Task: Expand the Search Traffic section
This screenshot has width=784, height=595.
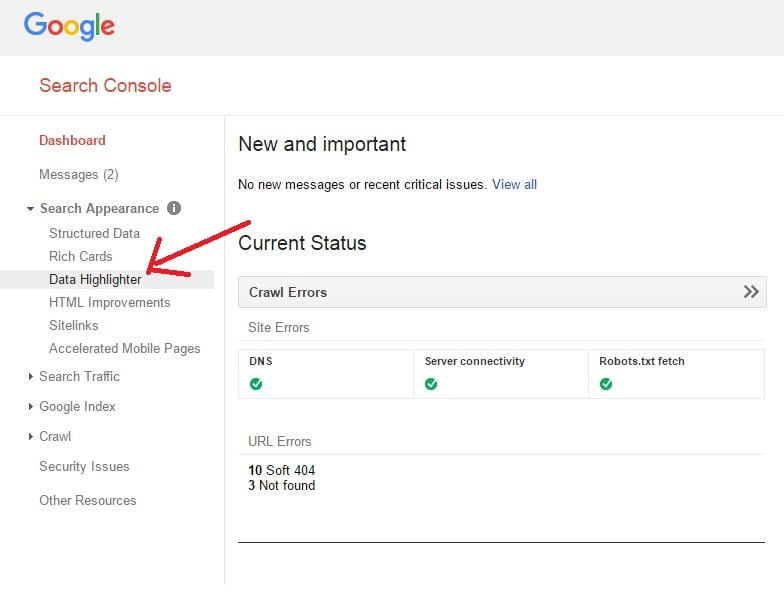Action: pos(31,377)
